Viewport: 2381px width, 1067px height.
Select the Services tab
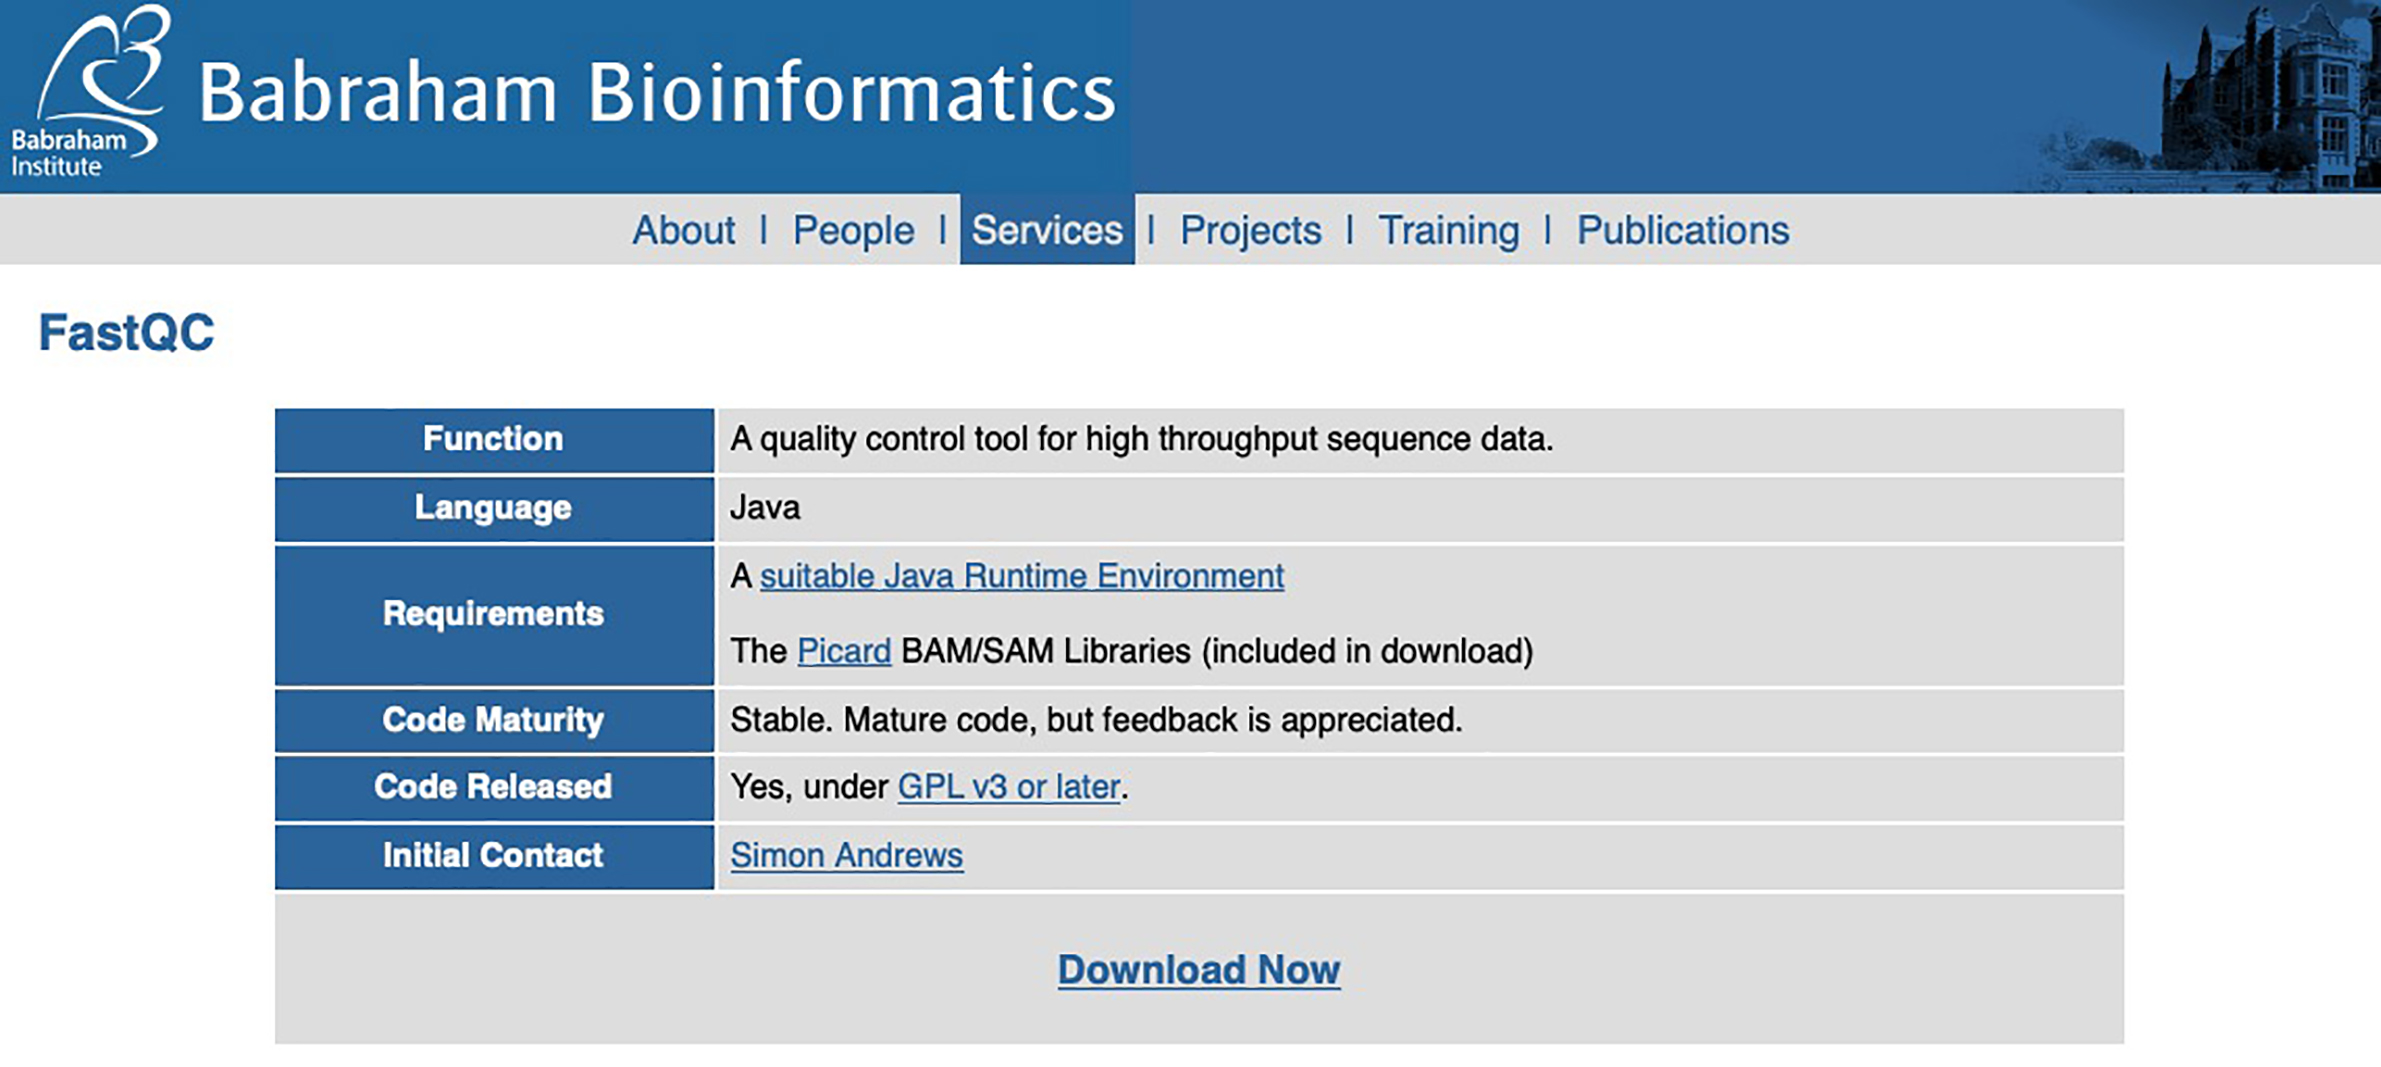(x=1047, y=230)
